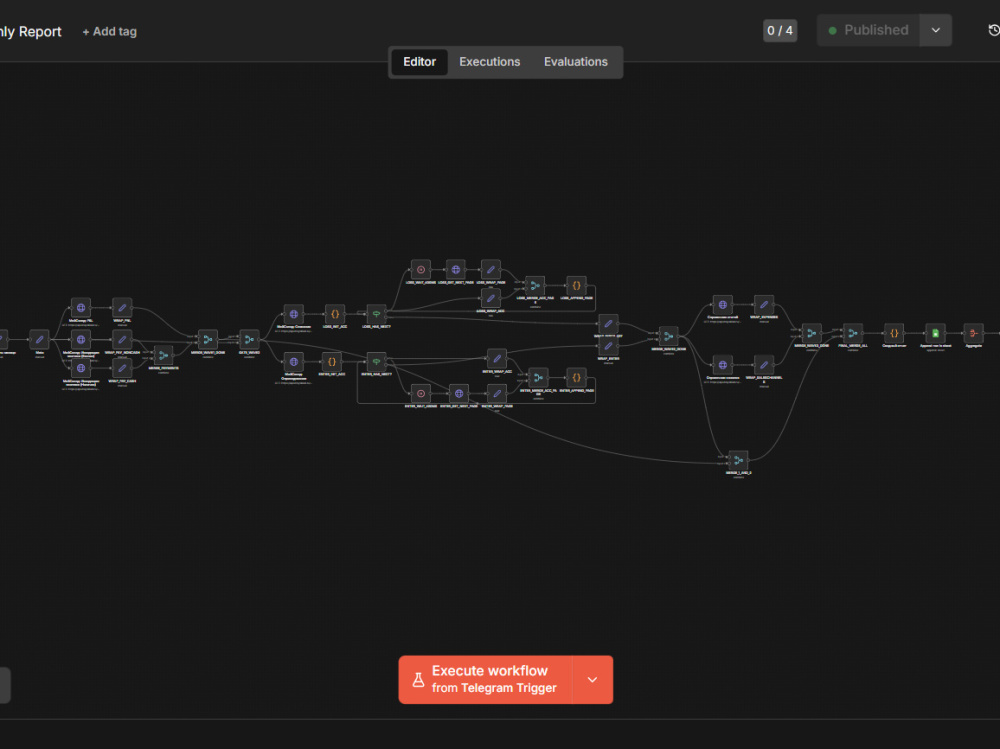Select the MERGE_1_AND_3 merge node
This screenshot has width=1000, height=749.
click(739, 460)
